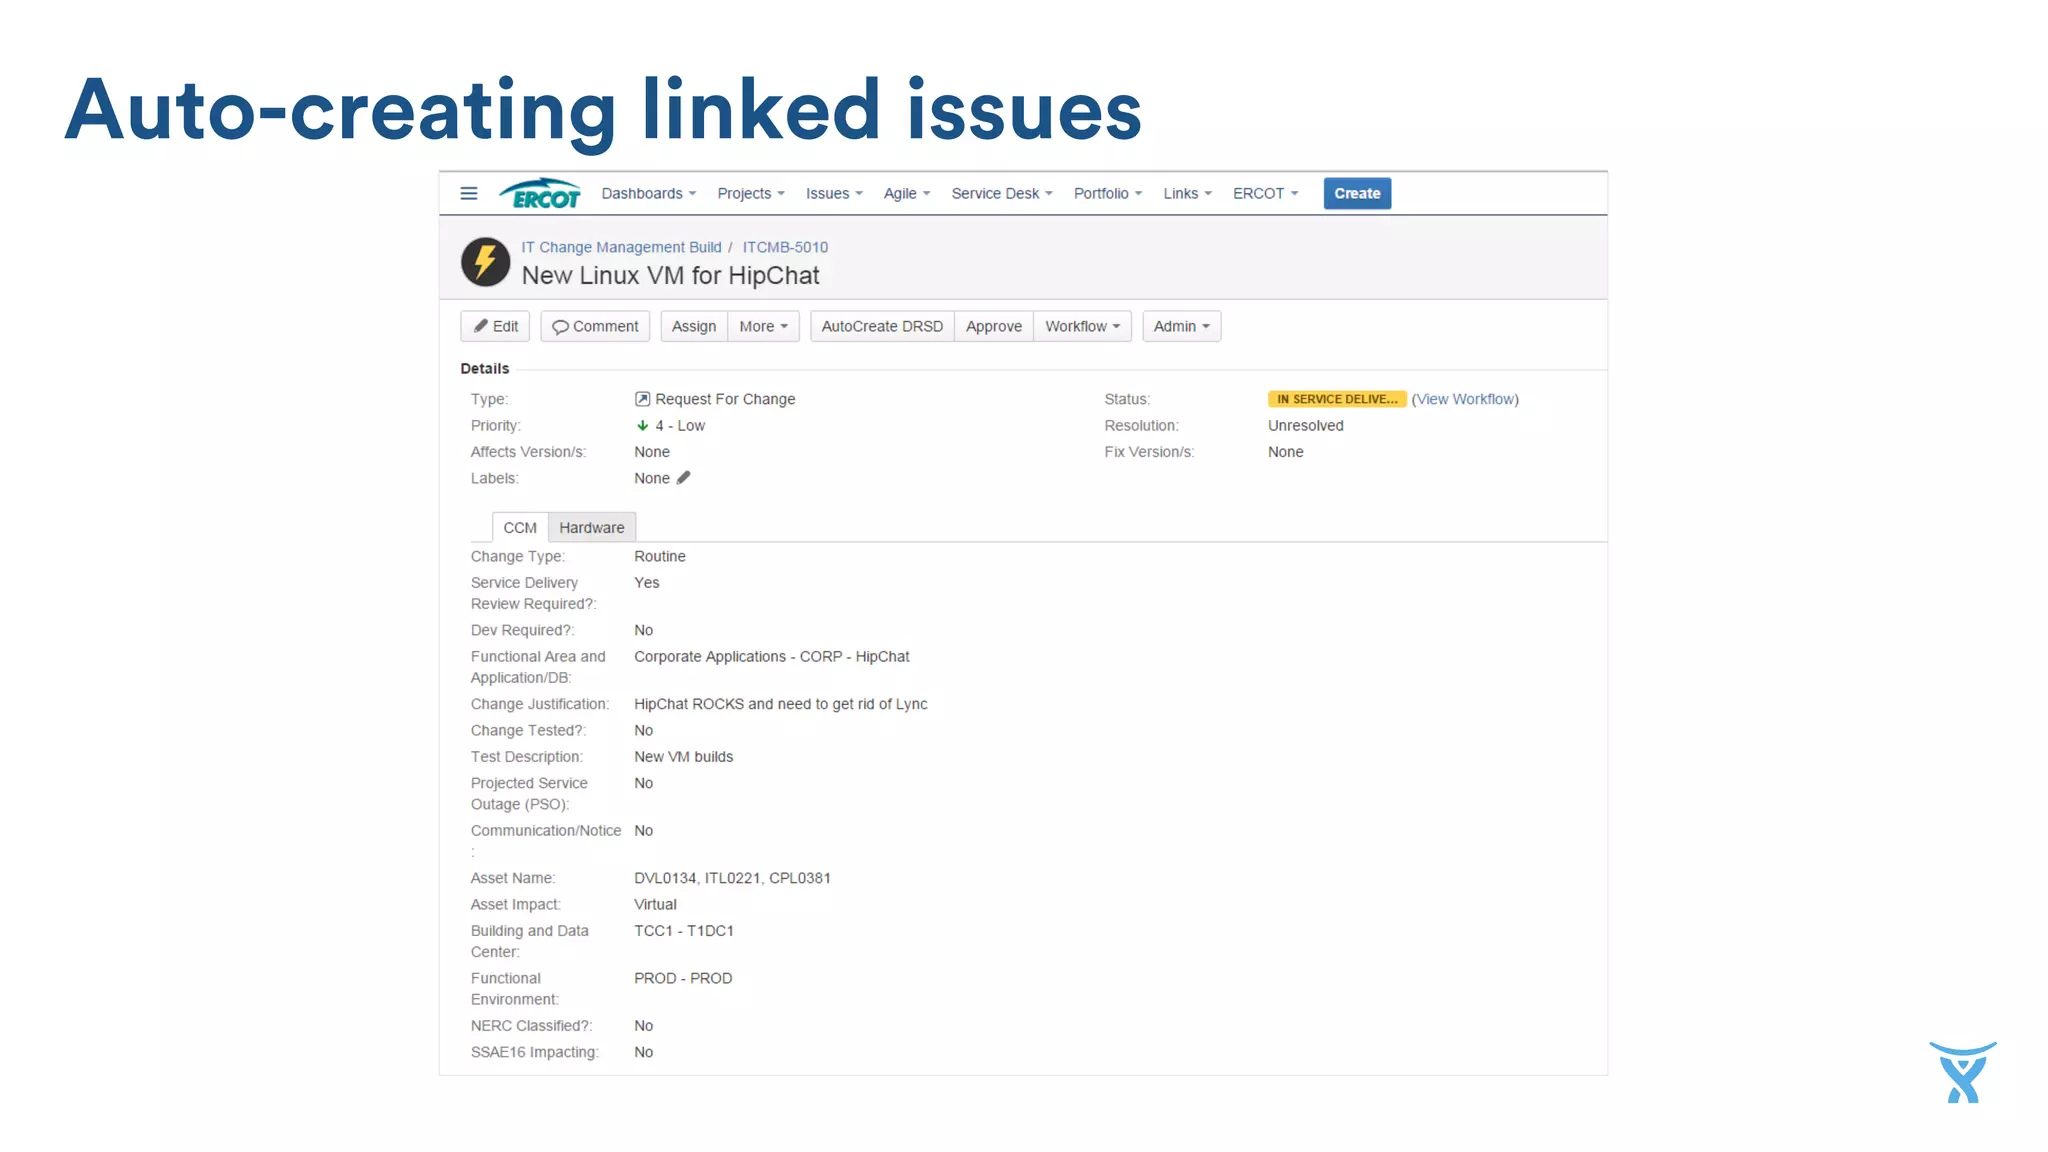This screenshot has height=1152, width=2048.
Task: Click the HipChat ROCKS change justification text
Action: click(x=781, y=704)
